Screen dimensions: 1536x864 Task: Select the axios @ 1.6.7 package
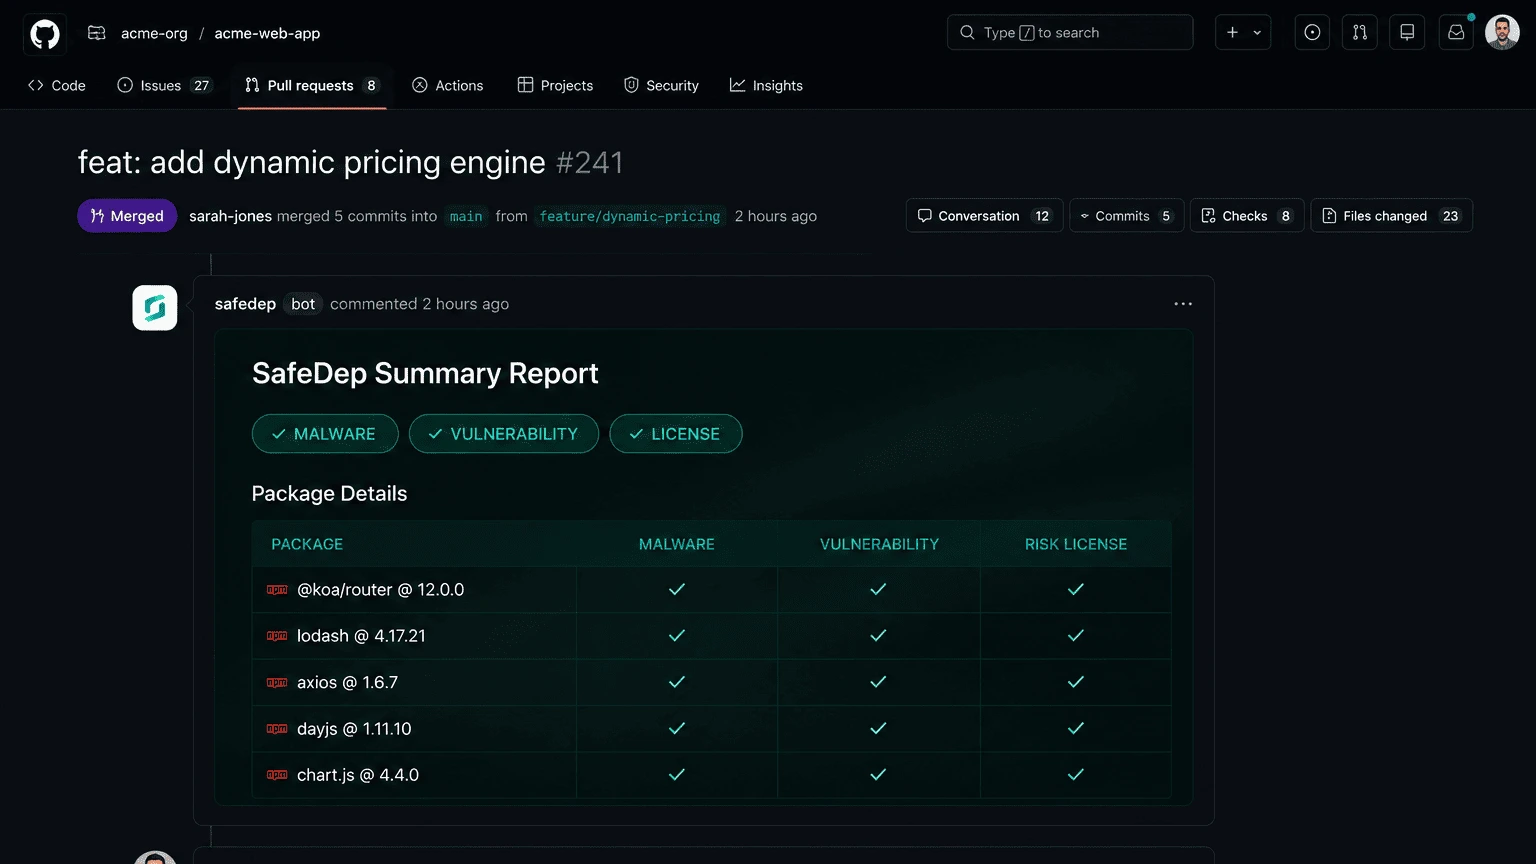[x=347, y=683]
